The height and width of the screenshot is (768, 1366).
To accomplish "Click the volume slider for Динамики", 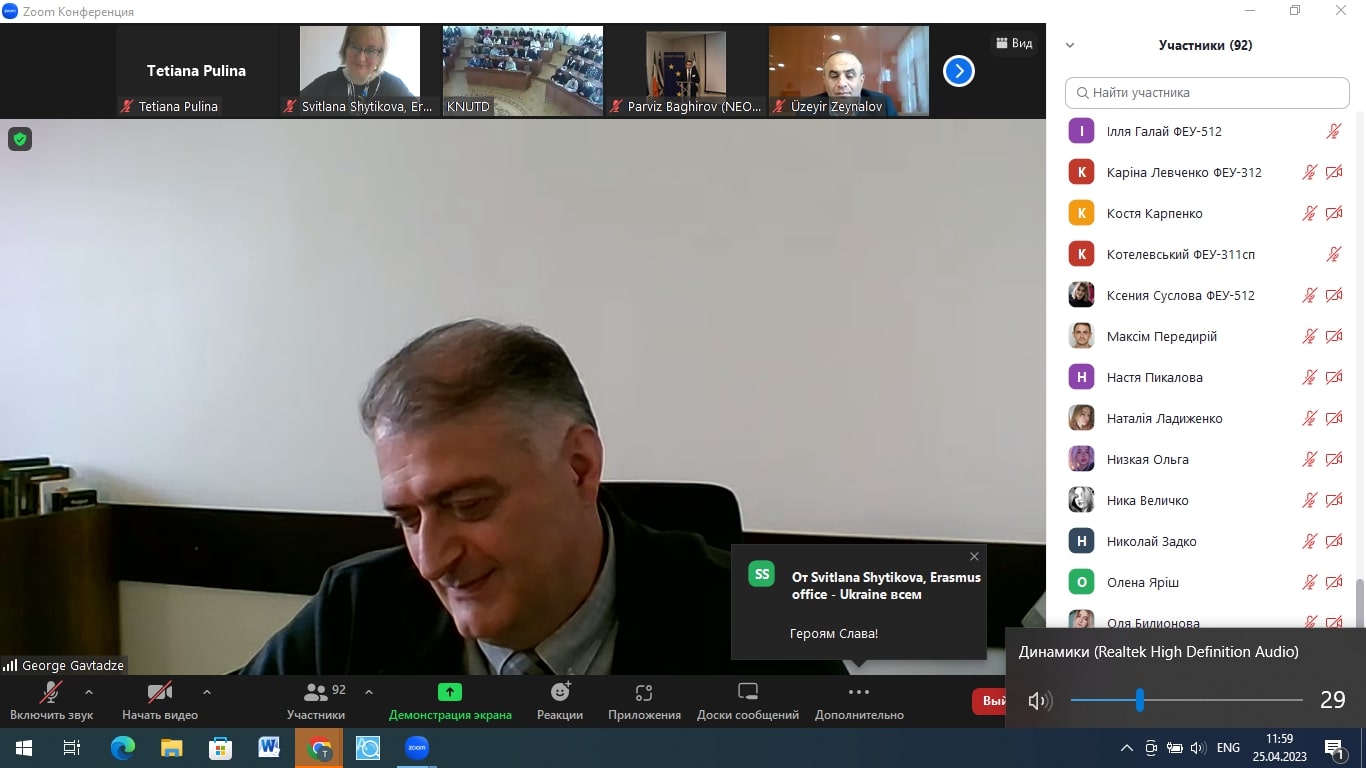I will pos(1186,700).
